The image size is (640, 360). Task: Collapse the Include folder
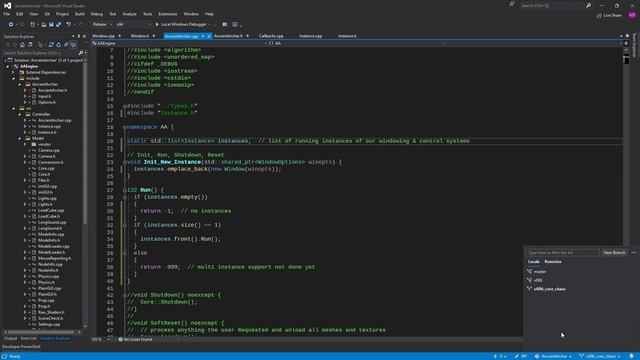click(x=13, y=78)
